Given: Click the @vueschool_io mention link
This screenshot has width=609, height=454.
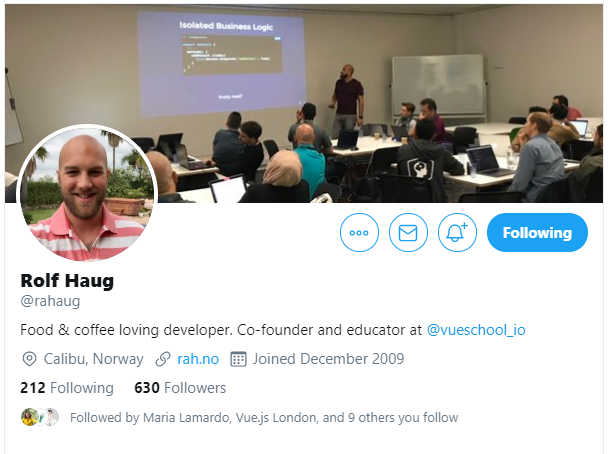Looking at the screenshot, I should [476, 330].
